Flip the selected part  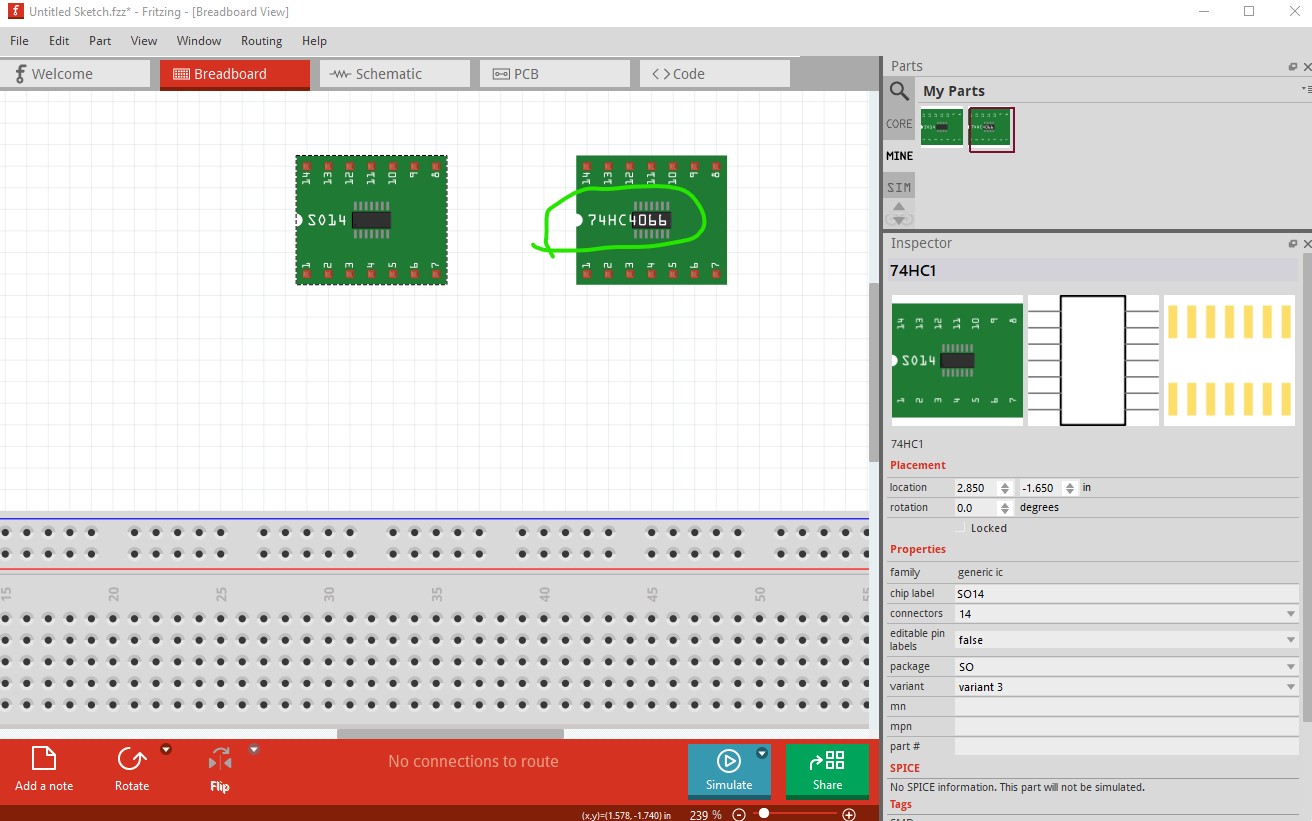pyautogui.click(x=220, y=769)
